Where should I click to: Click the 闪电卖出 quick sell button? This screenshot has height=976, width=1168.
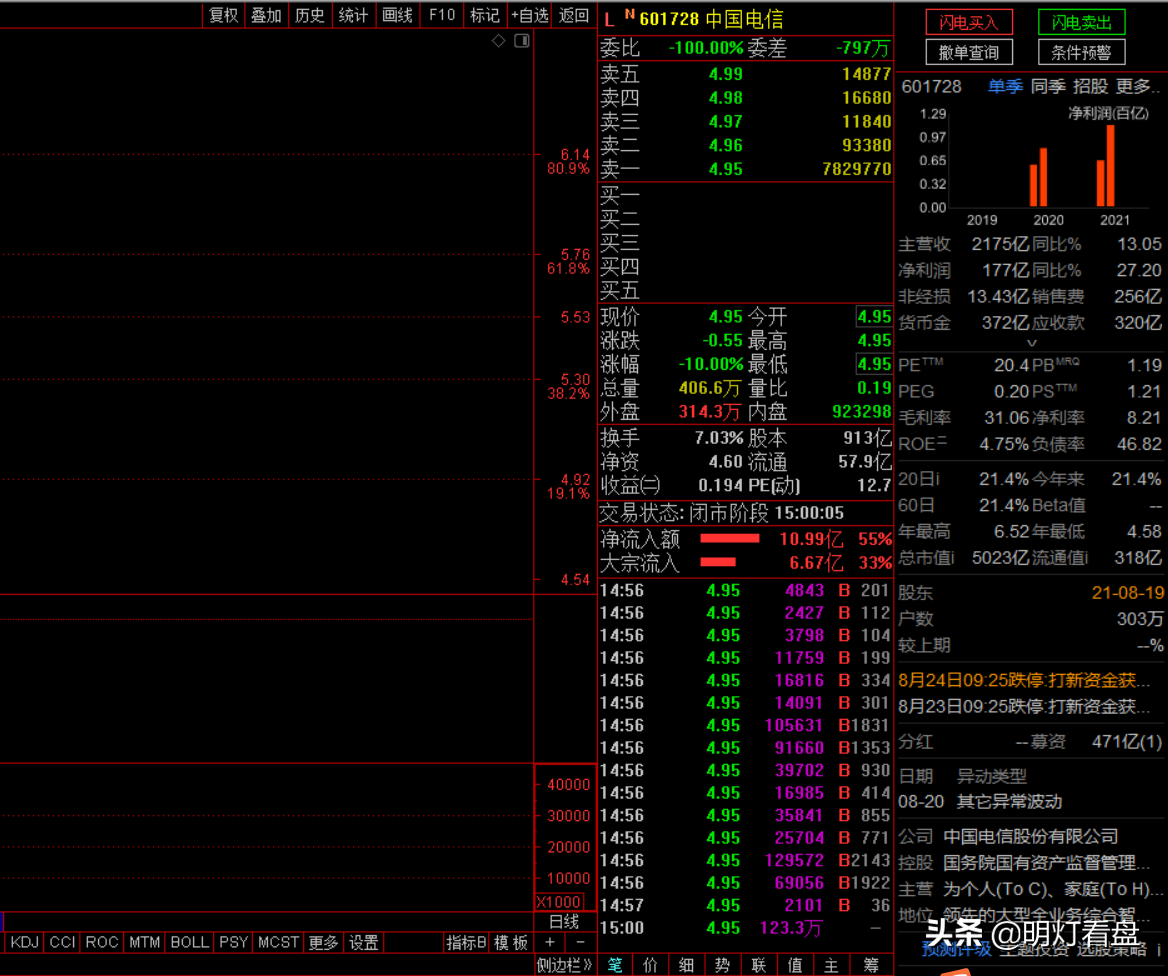pos(1081,22)
